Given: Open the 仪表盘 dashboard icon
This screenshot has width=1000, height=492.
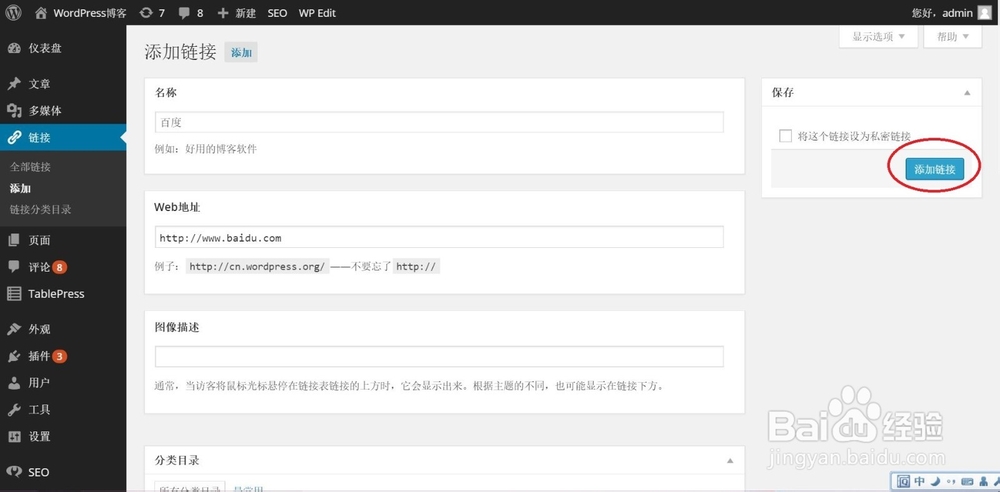Looking at the screenshot, I should 14,48.
